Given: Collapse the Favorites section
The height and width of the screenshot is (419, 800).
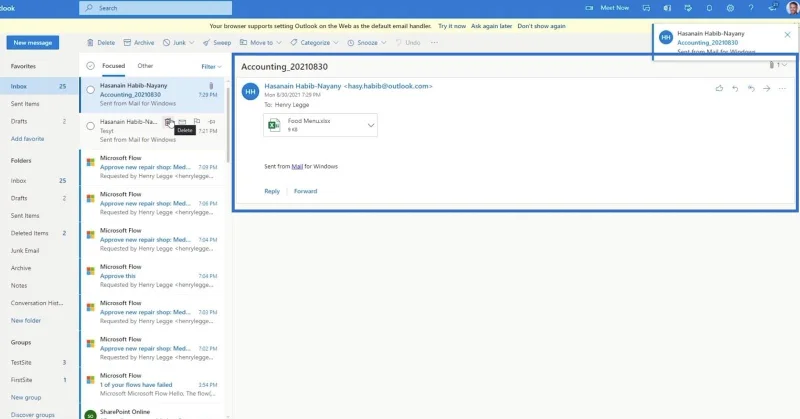Looking at the screenshot, I should point(23,66).
